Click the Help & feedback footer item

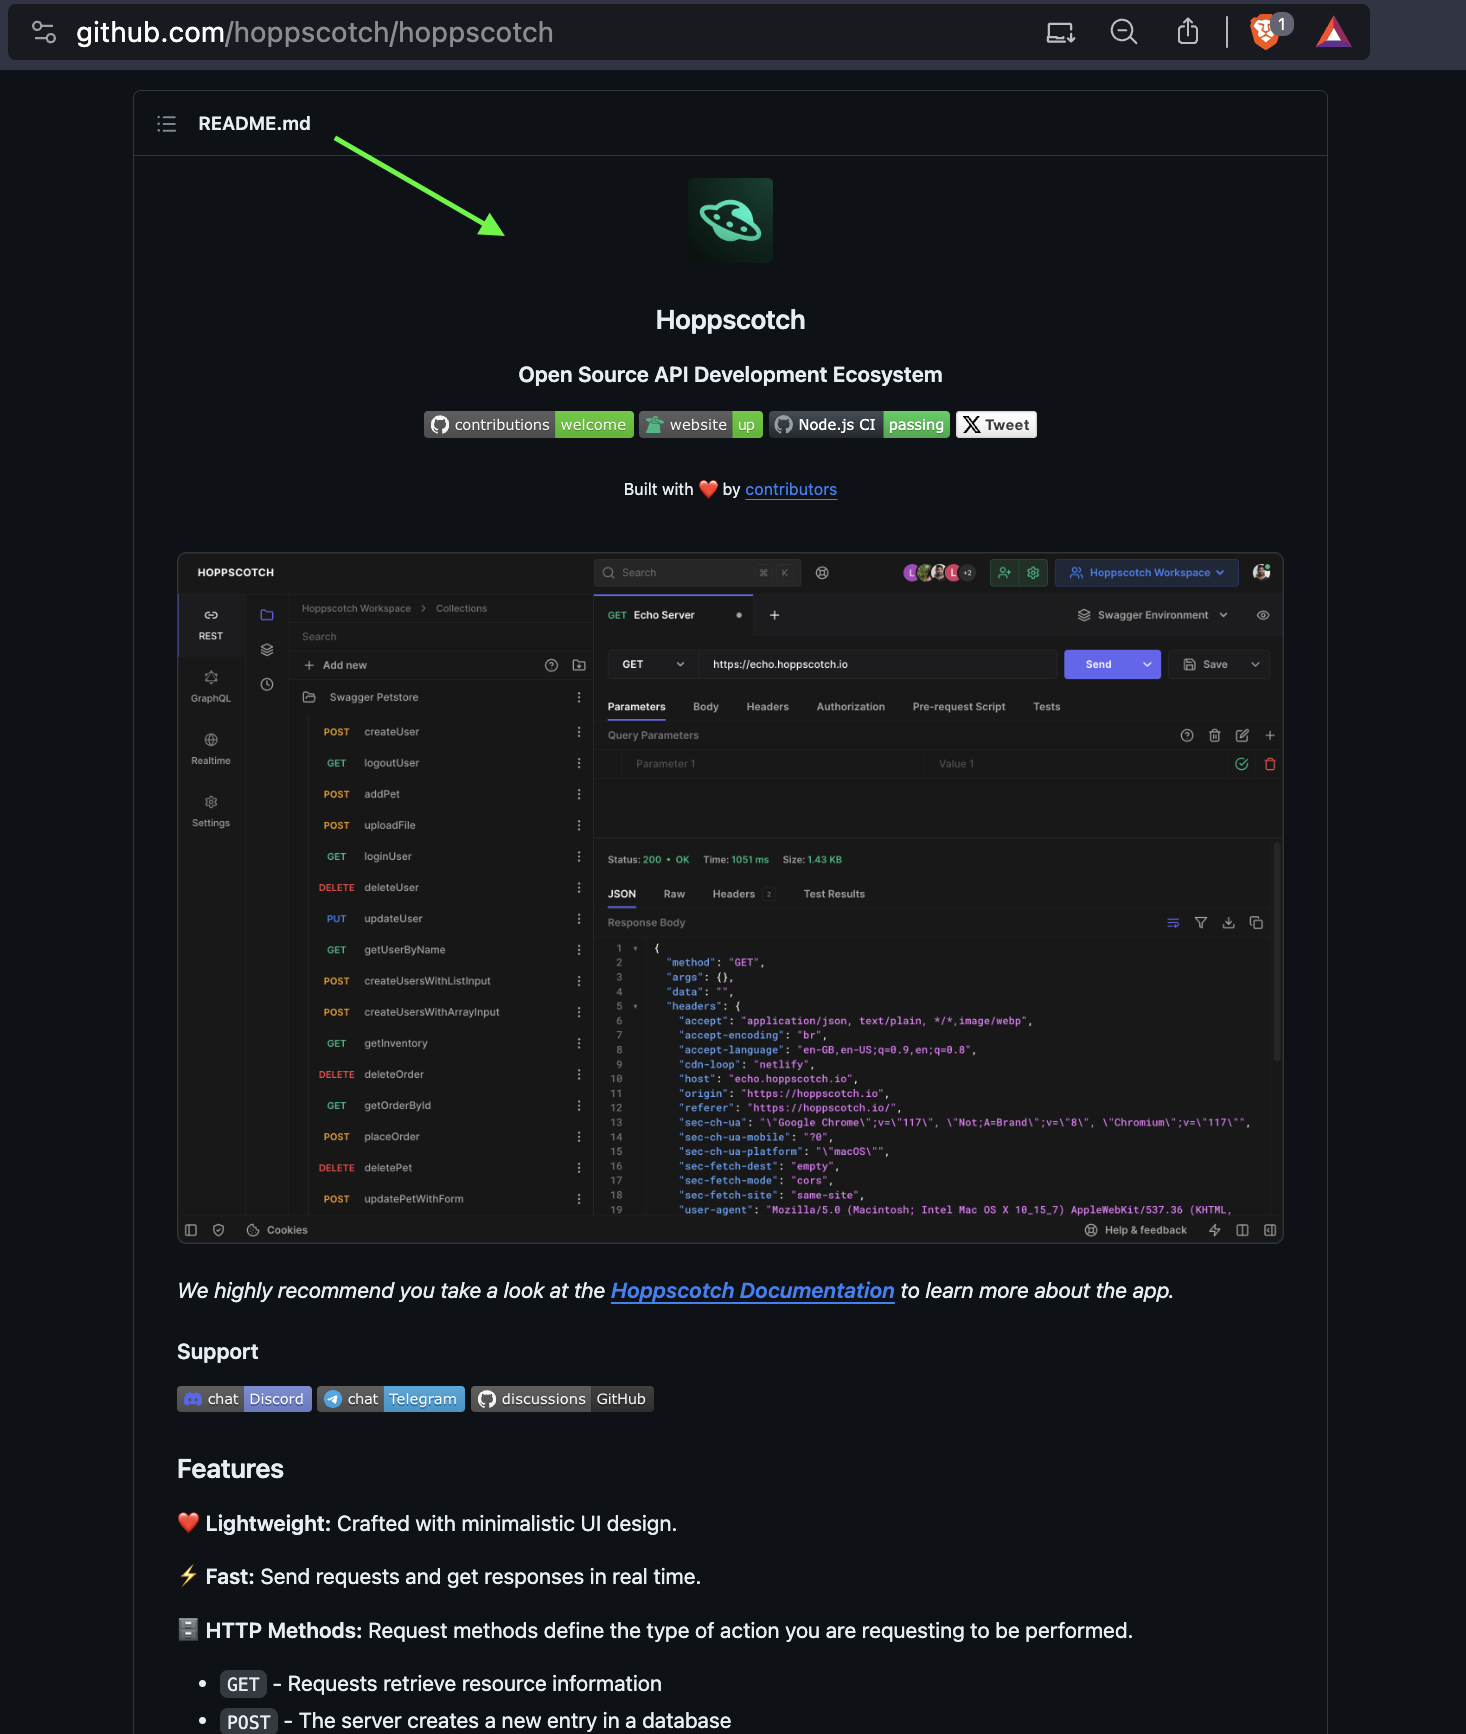coord(1136,1230)
